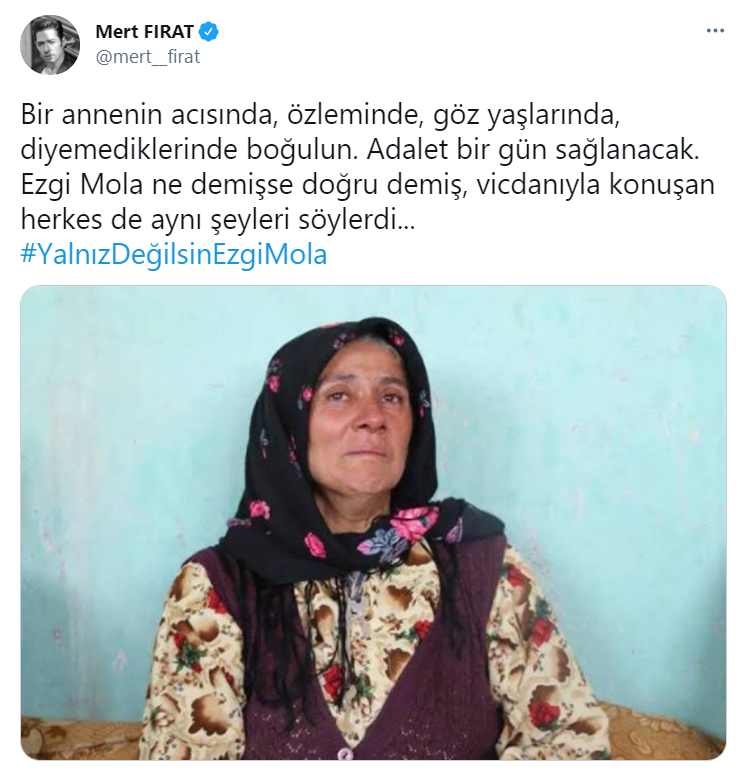The height and width of the screenshot is (774, 741).
Task: Click the tweet line starting "Bir annenin"
Action: point(320,116)
